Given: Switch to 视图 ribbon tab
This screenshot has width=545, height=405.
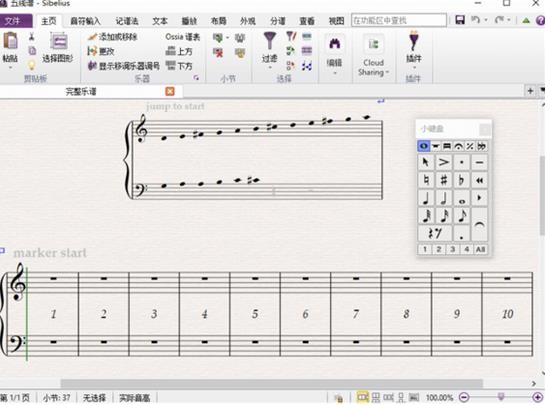Looking at the screenshot, I should click(336, 21).
